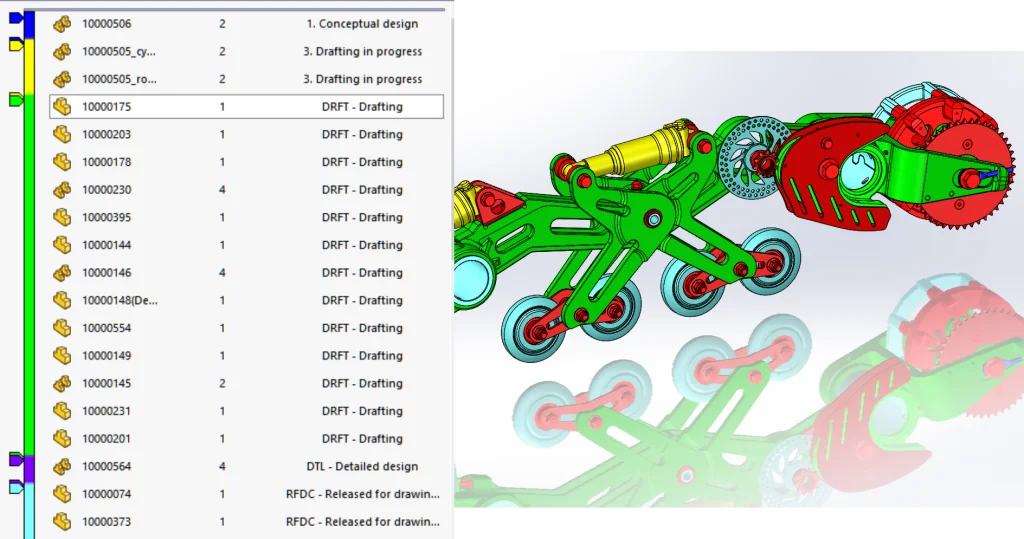Select the 10000564 part number
Screen dimensions: 1024x539
coord(106,466)
